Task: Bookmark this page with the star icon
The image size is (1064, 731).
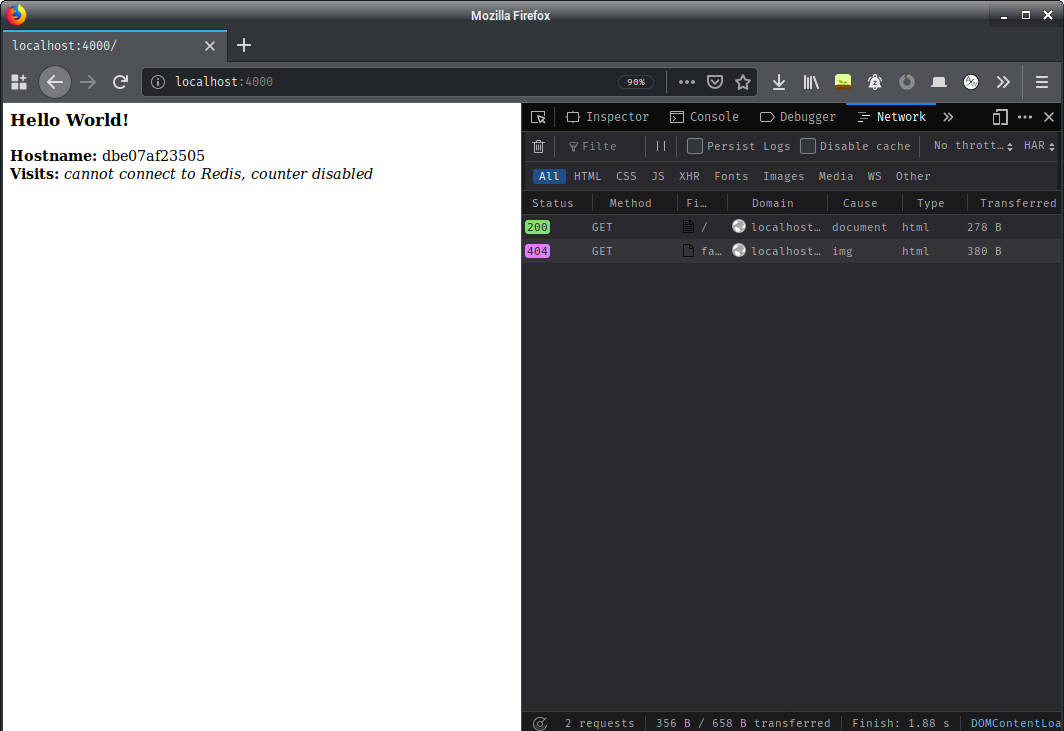Action: 743,82
